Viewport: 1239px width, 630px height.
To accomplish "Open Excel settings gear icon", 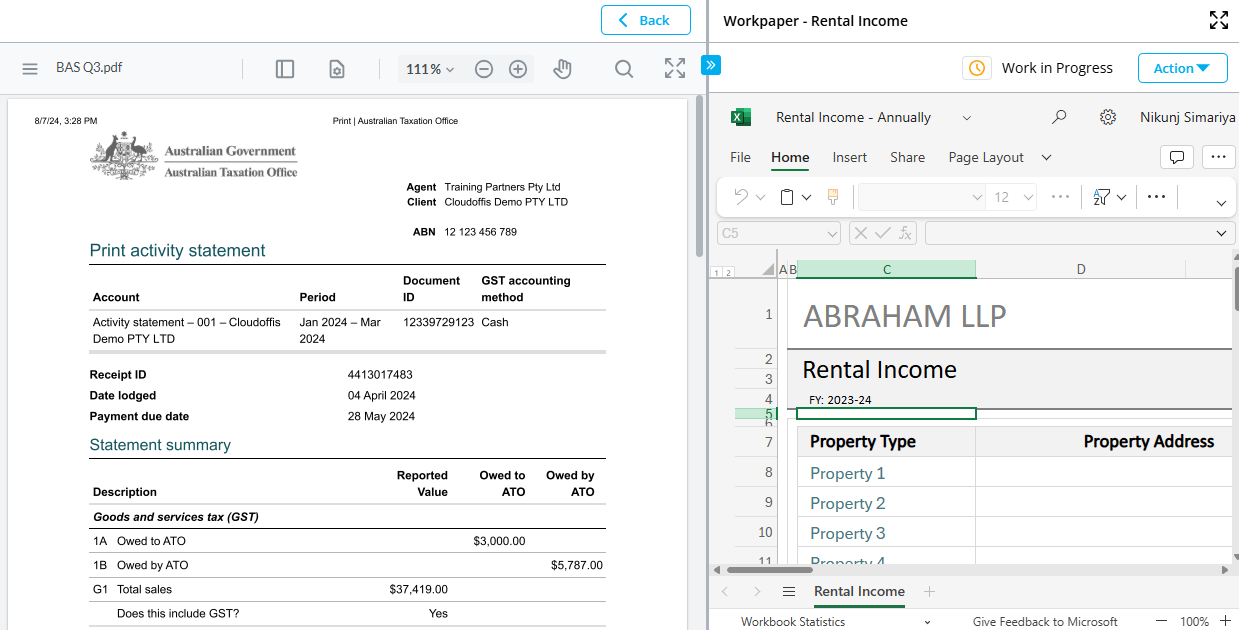I will point(1107,117).
